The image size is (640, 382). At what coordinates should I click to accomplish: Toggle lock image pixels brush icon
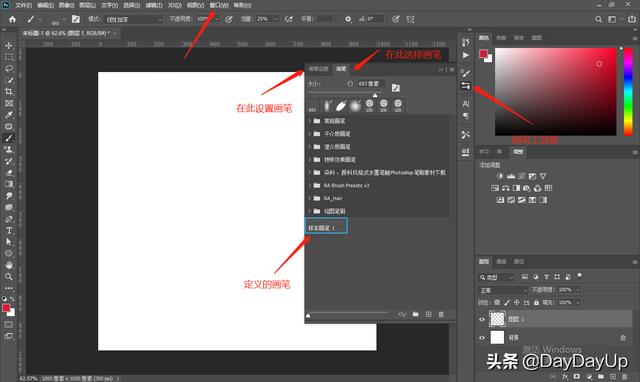pyautogui.click(x=507, y=302)
